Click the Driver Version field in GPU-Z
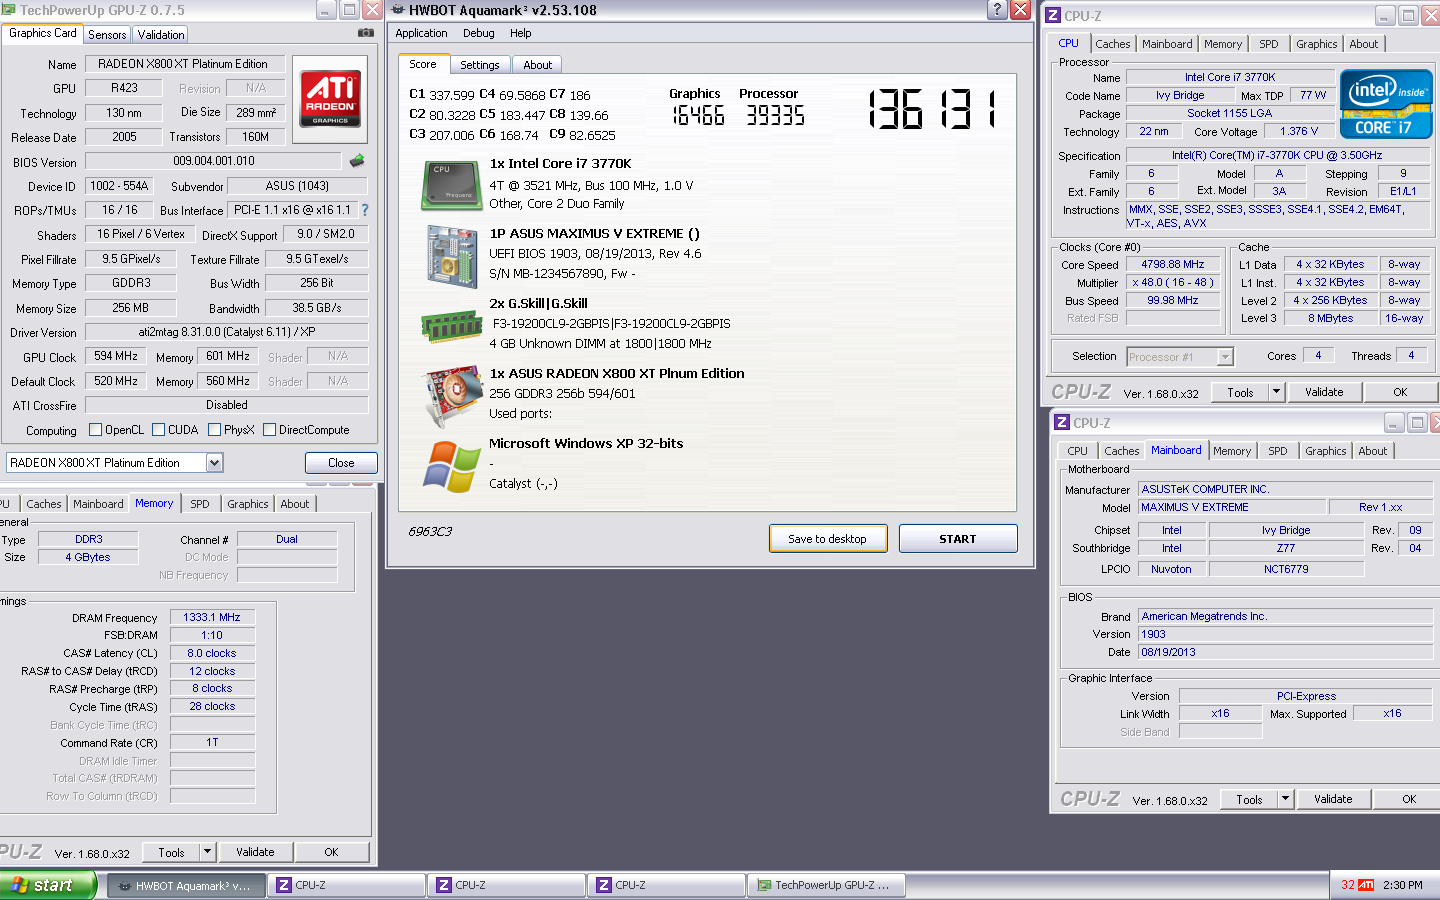Viewport: 1440px width, 900px height. point(227,332)
